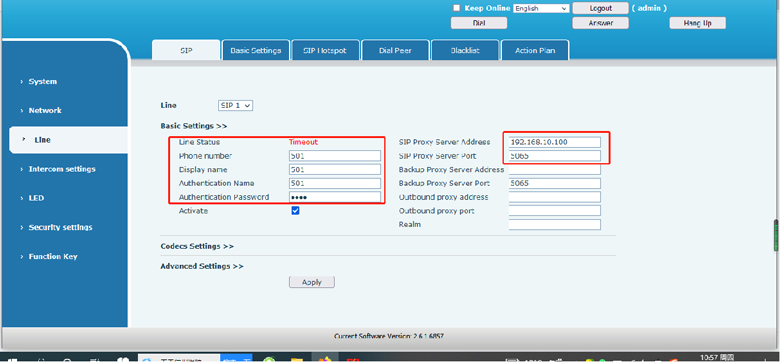Click the Answer button
This screenshot has width=780, height=363.
point(600,23)
